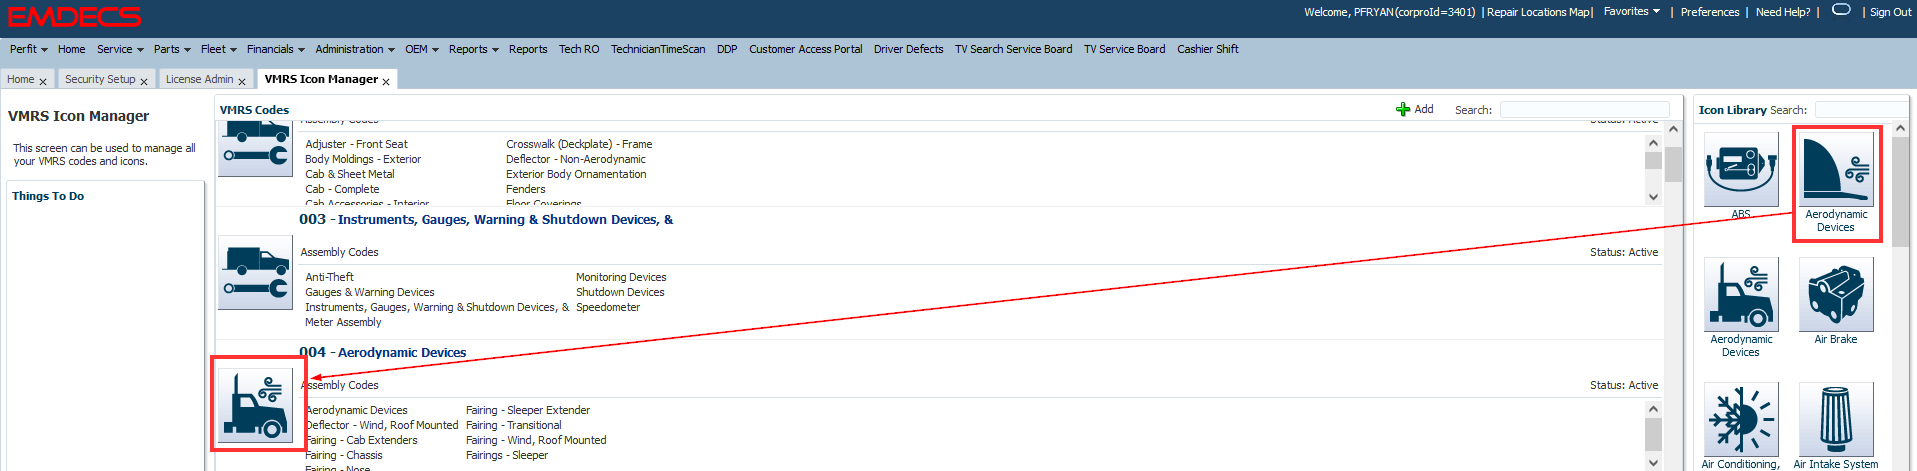Image resolution: width=1917 pixels, height=471 pixels.
Task: Click the ABS icon in Icon Library
Action: pyautogui.click(x=1741, y=169)
